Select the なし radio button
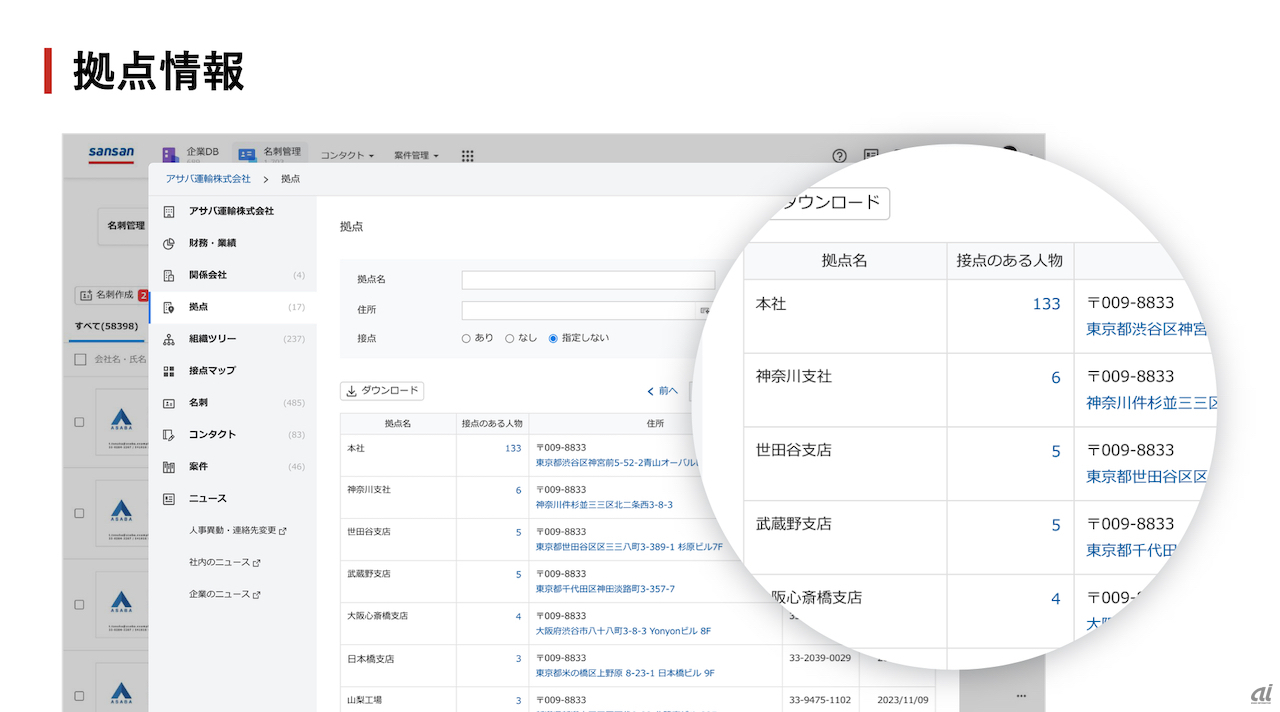The image size is (1280, 712). tap(510, 339)
